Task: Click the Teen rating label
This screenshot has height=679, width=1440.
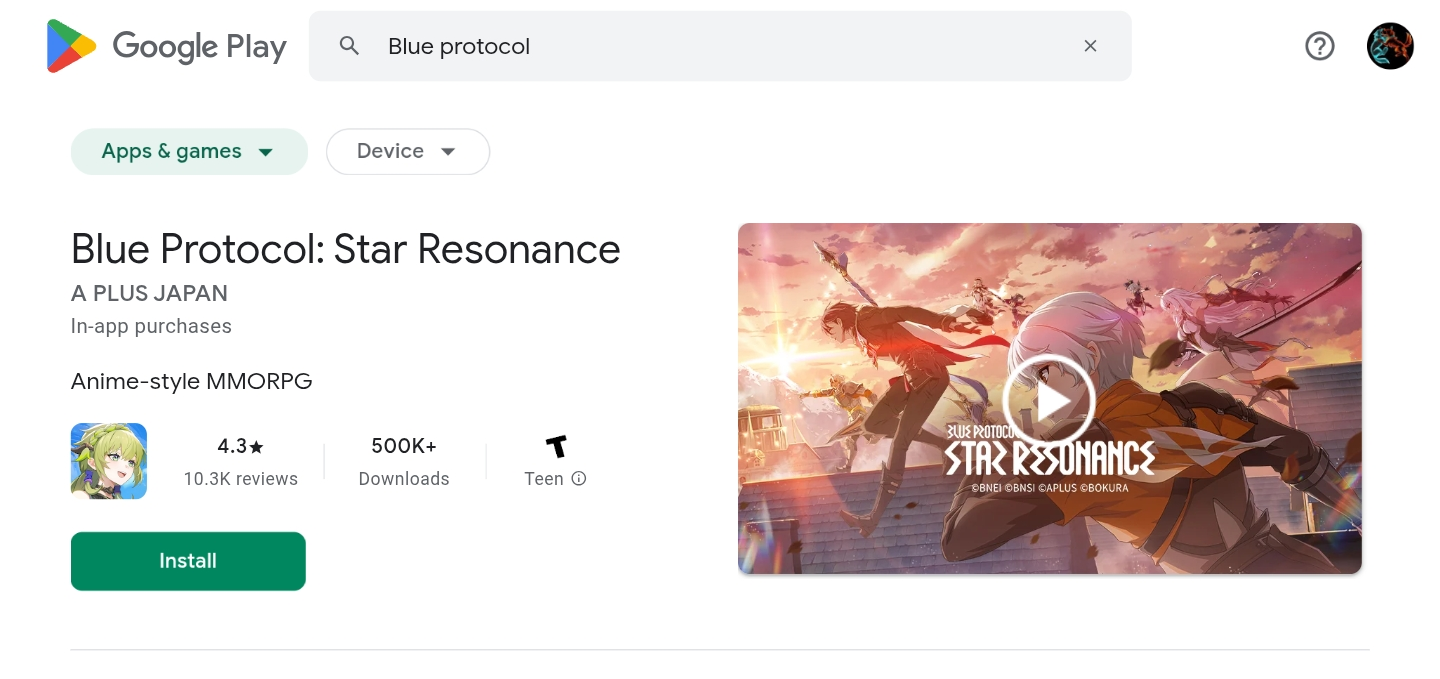Action: [x=544, y=479]
